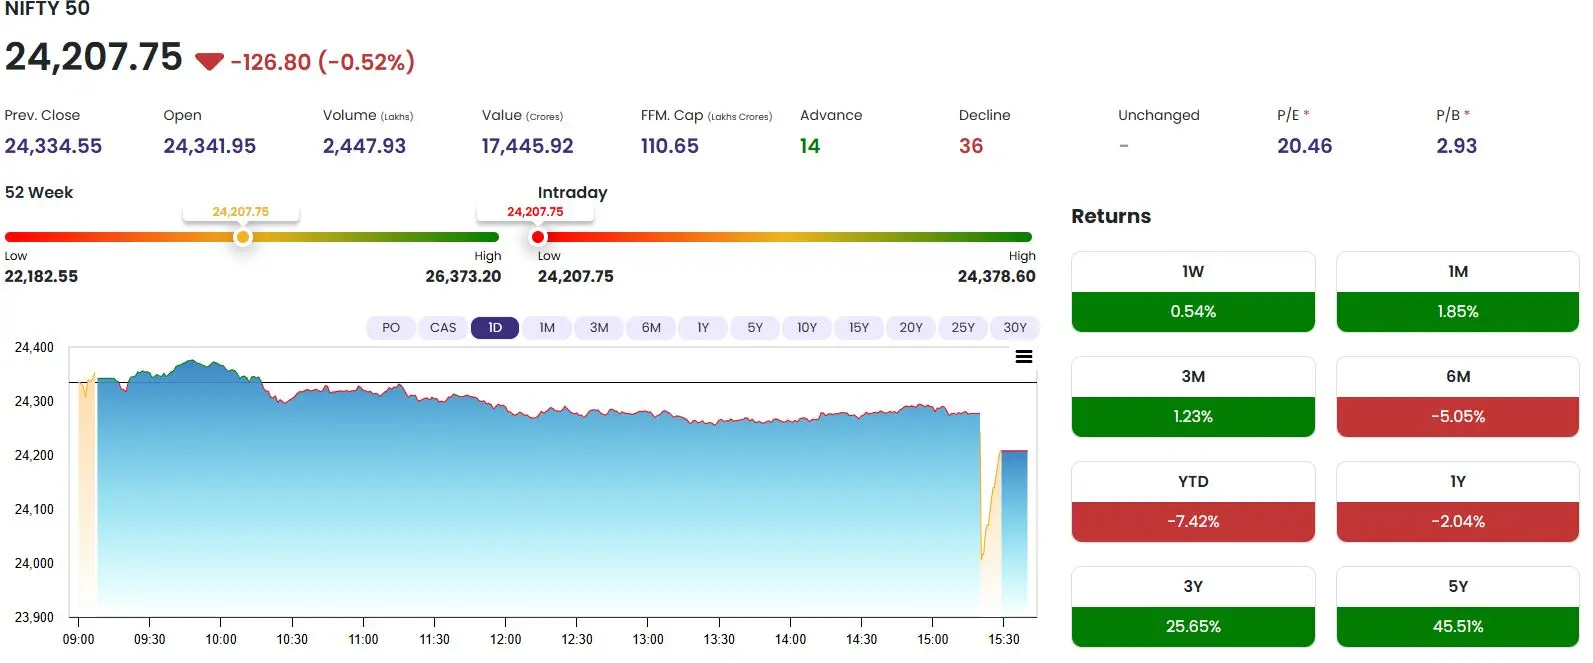1593x663 pixels.
Task: Click the change value -126.80 (-0.52%)
Action: click(322, 62)
